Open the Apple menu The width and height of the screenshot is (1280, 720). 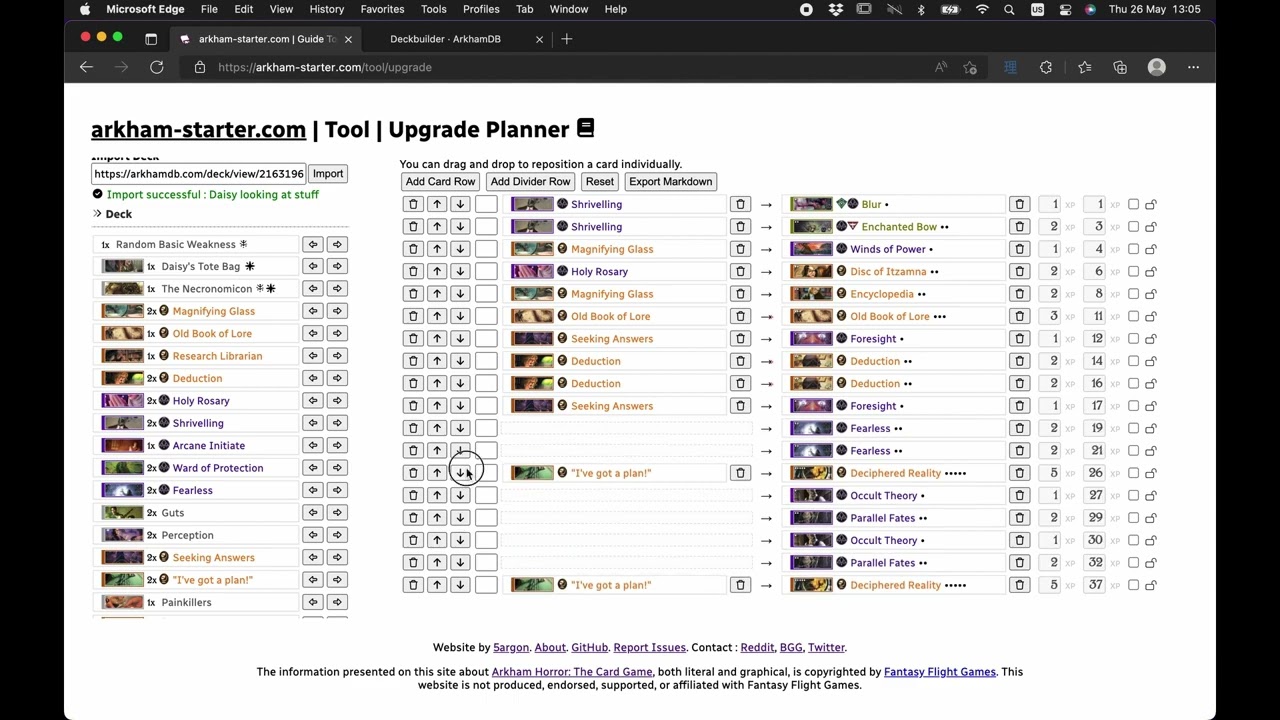(85, 9)
